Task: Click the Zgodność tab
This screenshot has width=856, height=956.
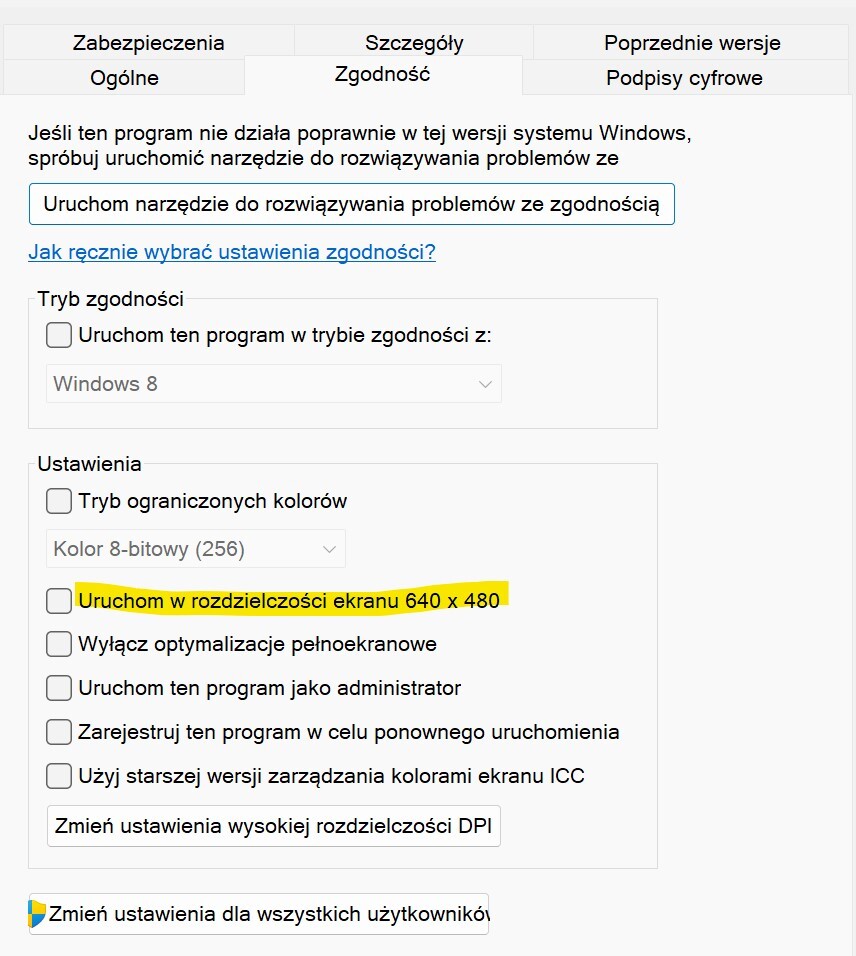Action: tap(383, 75)
